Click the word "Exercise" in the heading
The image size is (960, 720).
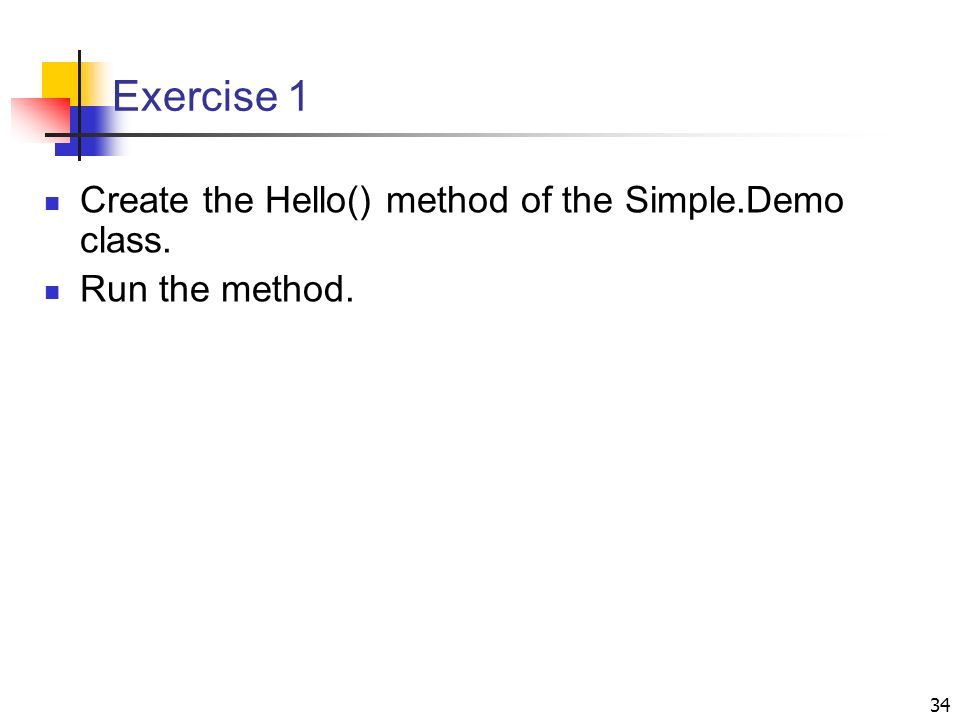195,96
